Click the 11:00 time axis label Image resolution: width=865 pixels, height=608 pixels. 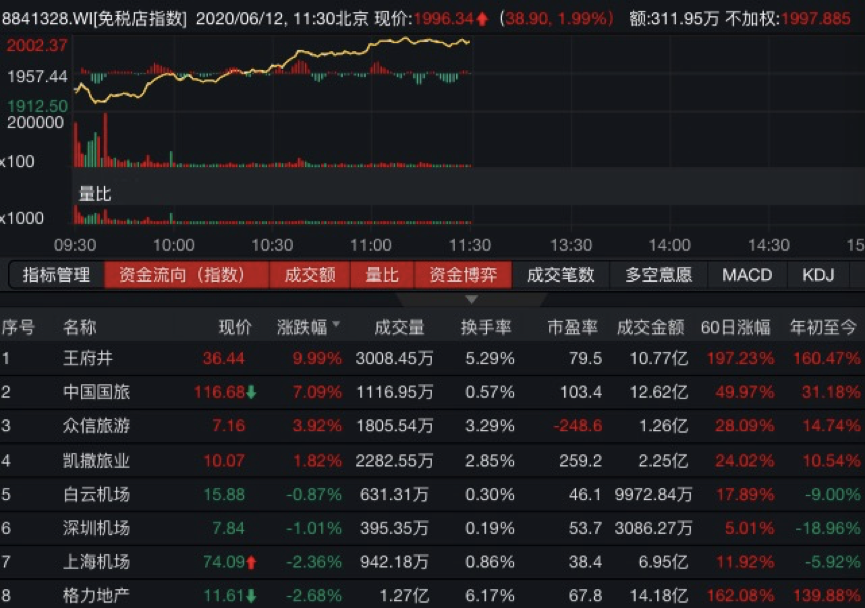pos(371,245)
